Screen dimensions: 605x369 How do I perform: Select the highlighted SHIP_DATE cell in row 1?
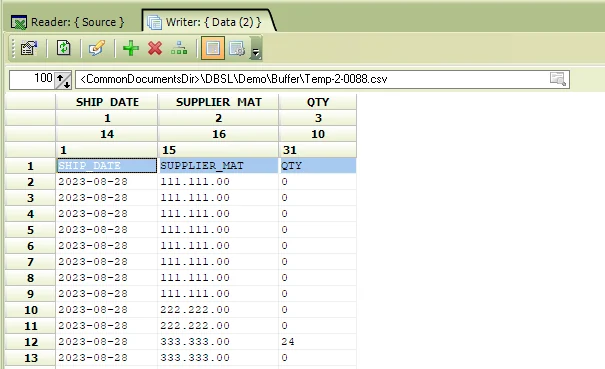tap(107, 166)
